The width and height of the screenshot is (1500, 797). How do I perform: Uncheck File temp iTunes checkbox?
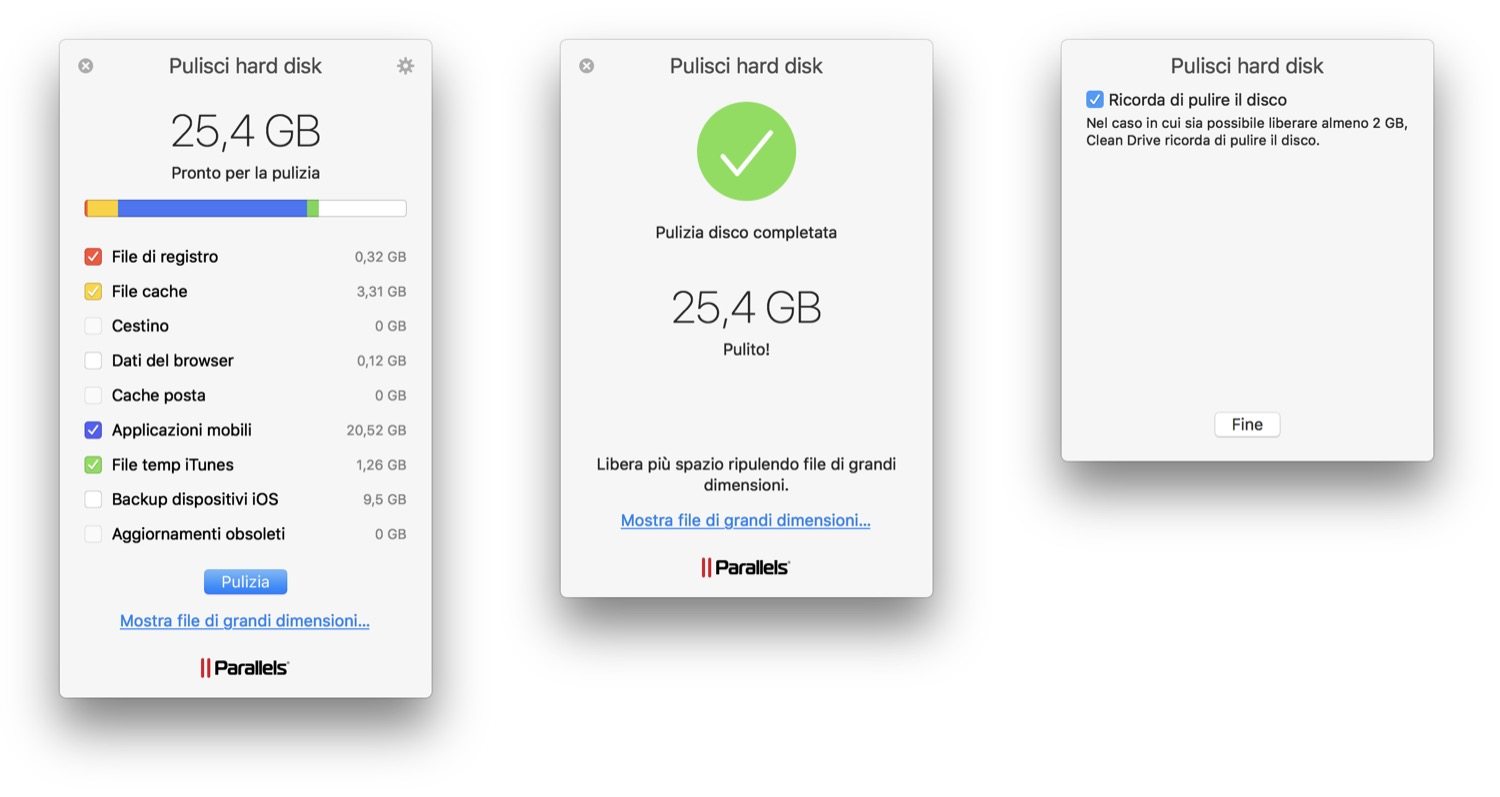click(x=93, y=465)
